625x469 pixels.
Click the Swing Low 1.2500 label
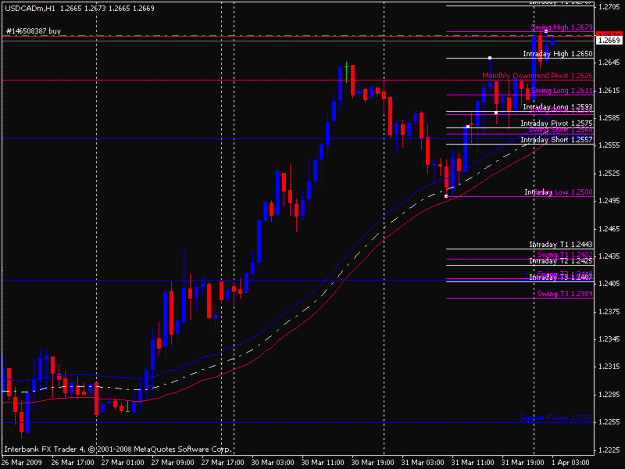pyautogui.click(x=563, y=192)
